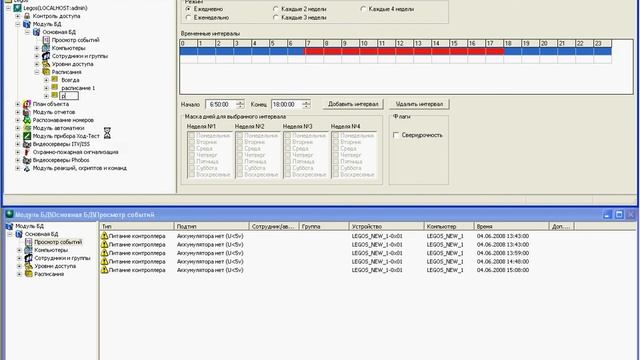The image size is (640, 360).
Task: Click the Основная БД icon in the top tree
Action: 36,32
